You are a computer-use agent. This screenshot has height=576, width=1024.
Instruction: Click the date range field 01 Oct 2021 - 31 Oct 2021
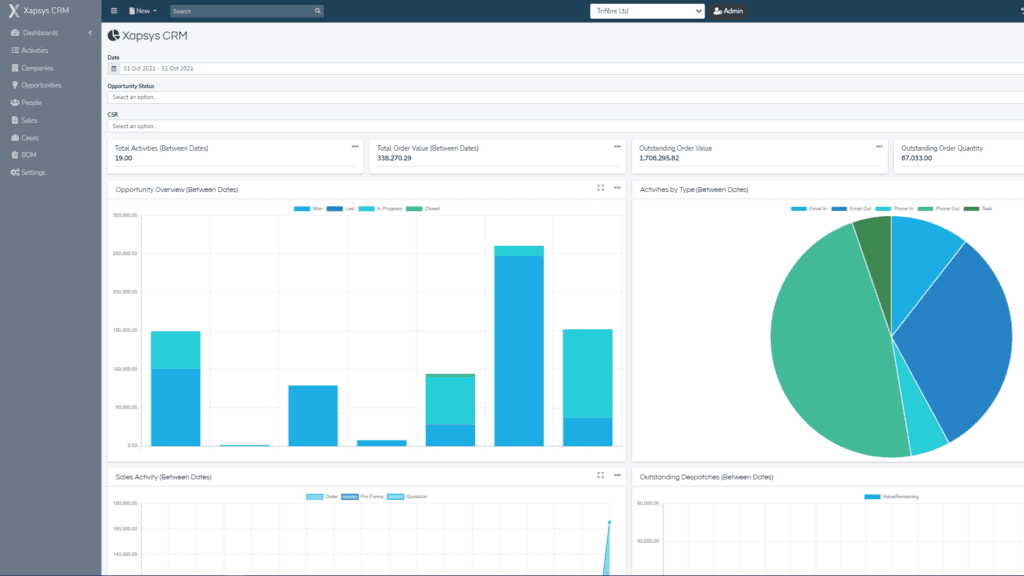[571, 69]
